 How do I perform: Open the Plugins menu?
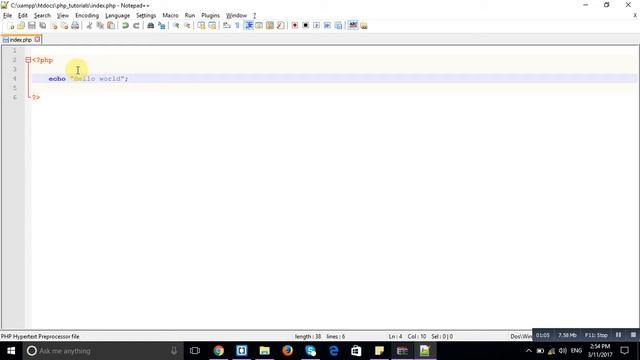[211, 16]
